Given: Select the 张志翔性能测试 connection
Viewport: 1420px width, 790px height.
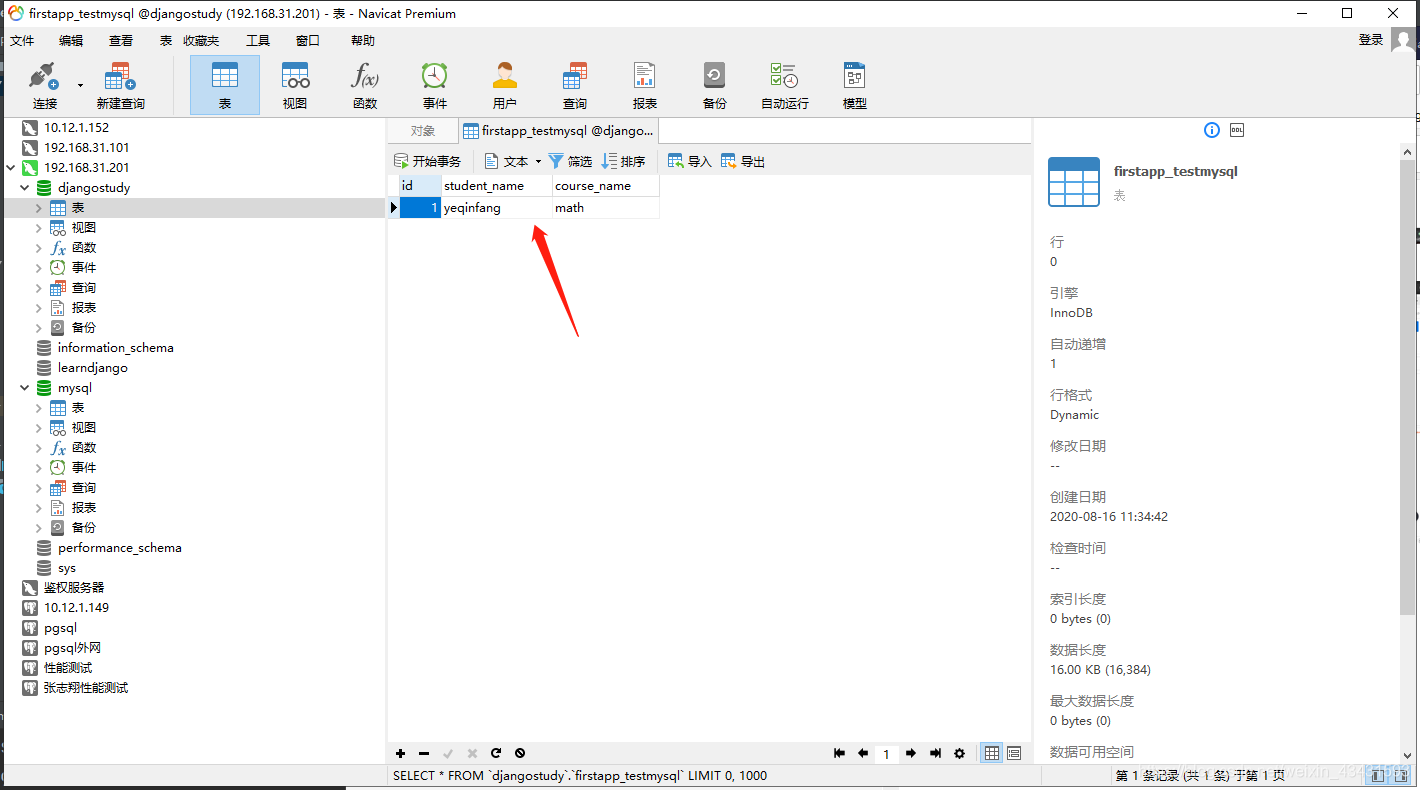Looking at the screenshot, I should click(x=86, y=688).
